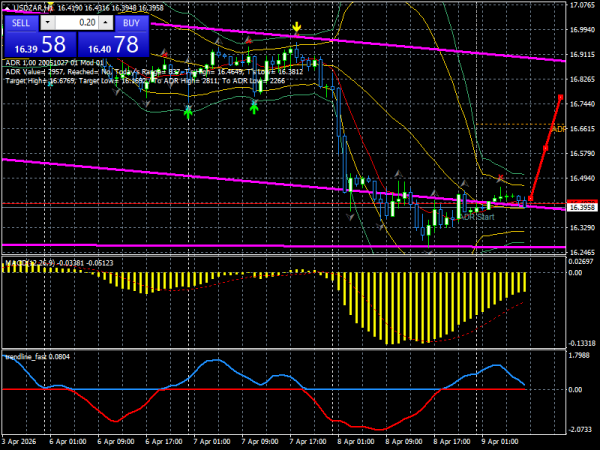Click the 16.2465 price scale label

[582, 252]
